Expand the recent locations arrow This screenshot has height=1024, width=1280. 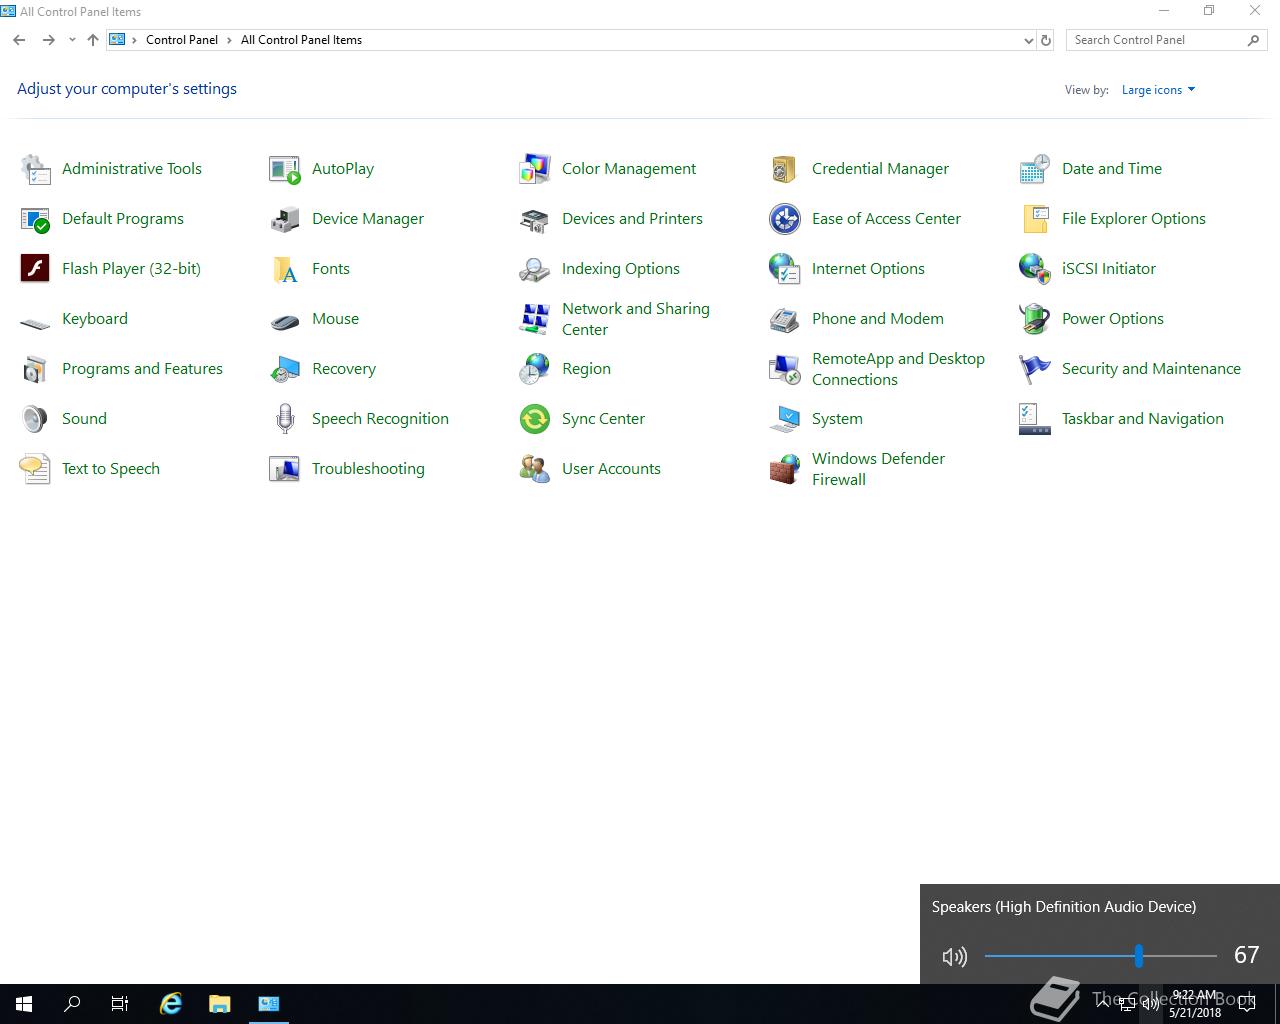(x=72, y=41)
